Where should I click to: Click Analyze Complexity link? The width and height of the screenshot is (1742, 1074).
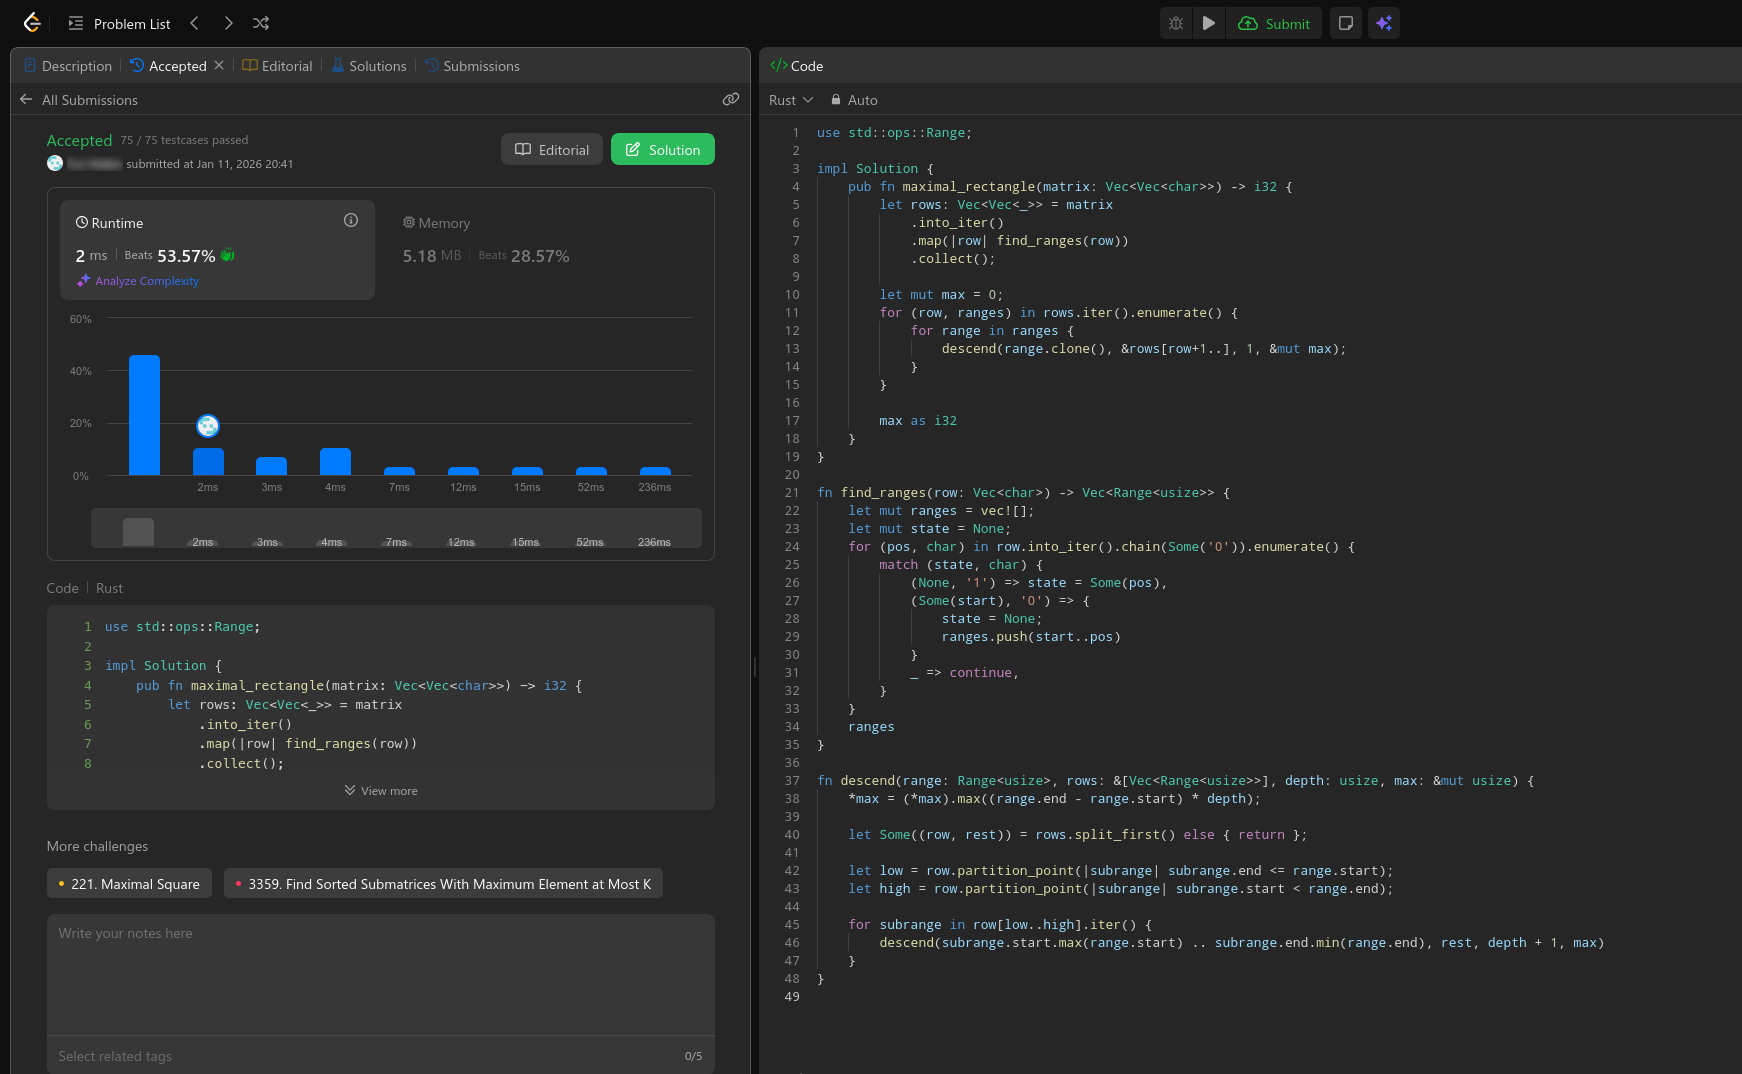click(x=147, y=281)
